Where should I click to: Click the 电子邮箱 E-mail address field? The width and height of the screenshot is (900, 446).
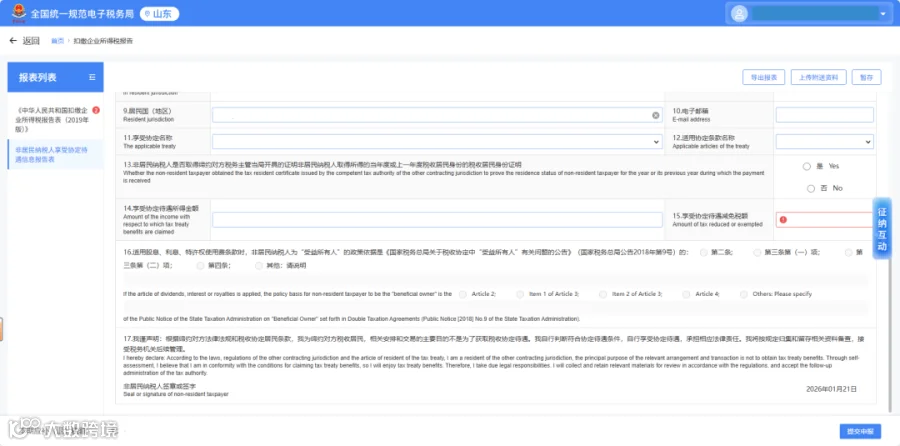(824, 115)
